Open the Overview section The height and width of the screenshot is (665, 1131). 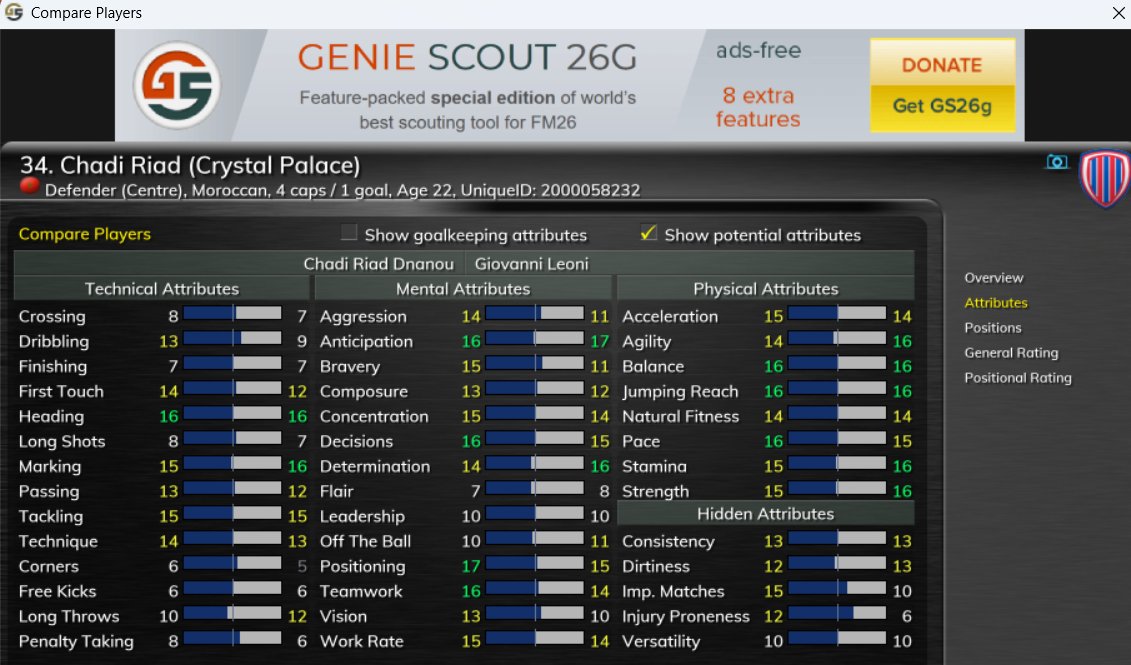993,278
